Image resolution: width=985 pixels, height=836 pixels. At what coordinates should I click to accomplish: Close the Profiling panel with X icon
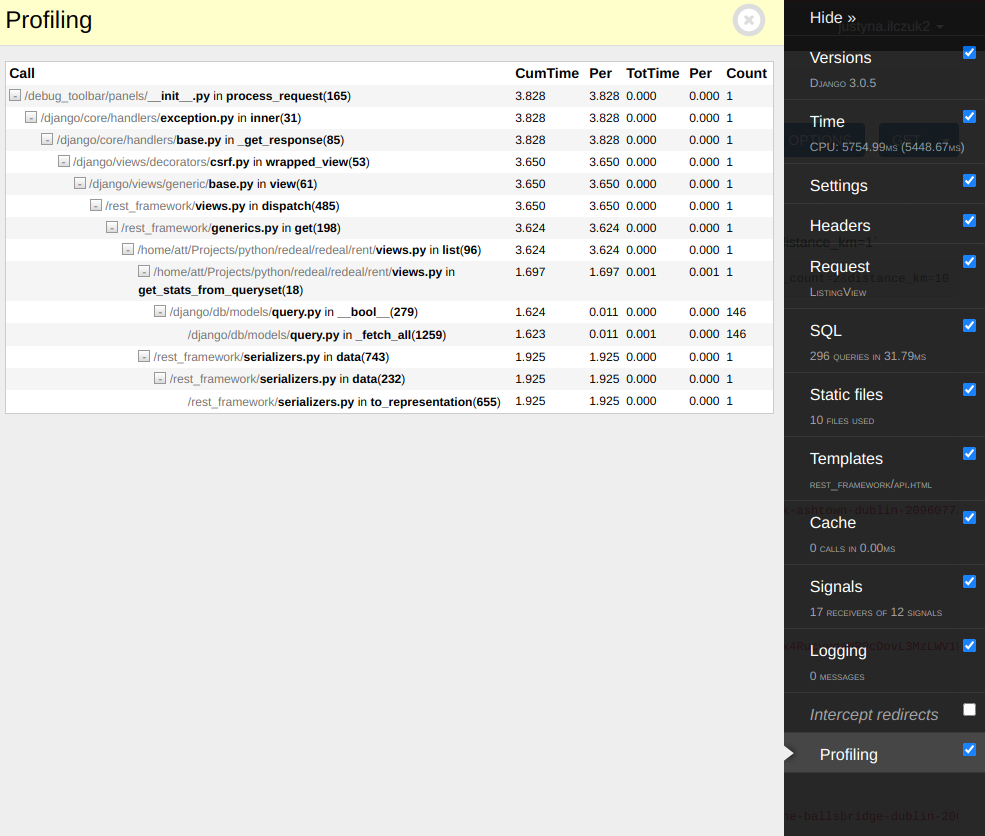[x=748, y=21]
